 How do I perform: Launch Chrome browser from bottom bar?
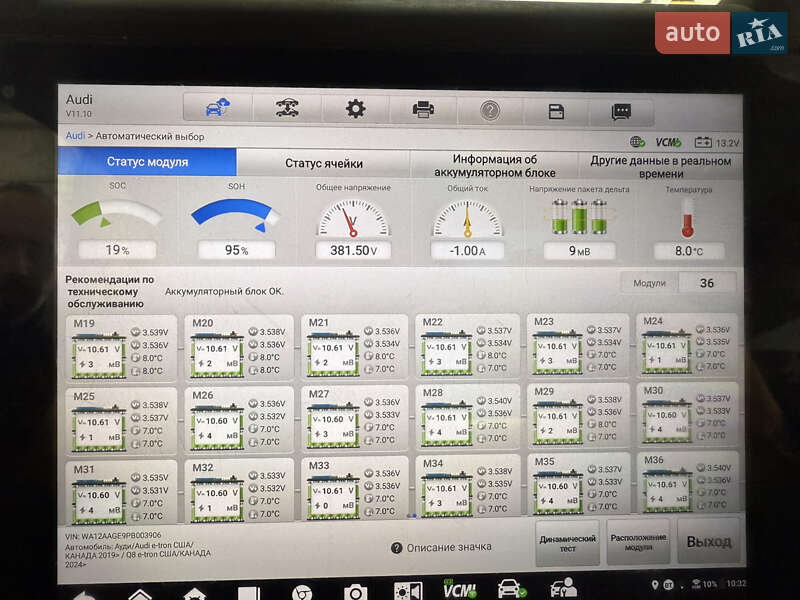click(300, 591)
